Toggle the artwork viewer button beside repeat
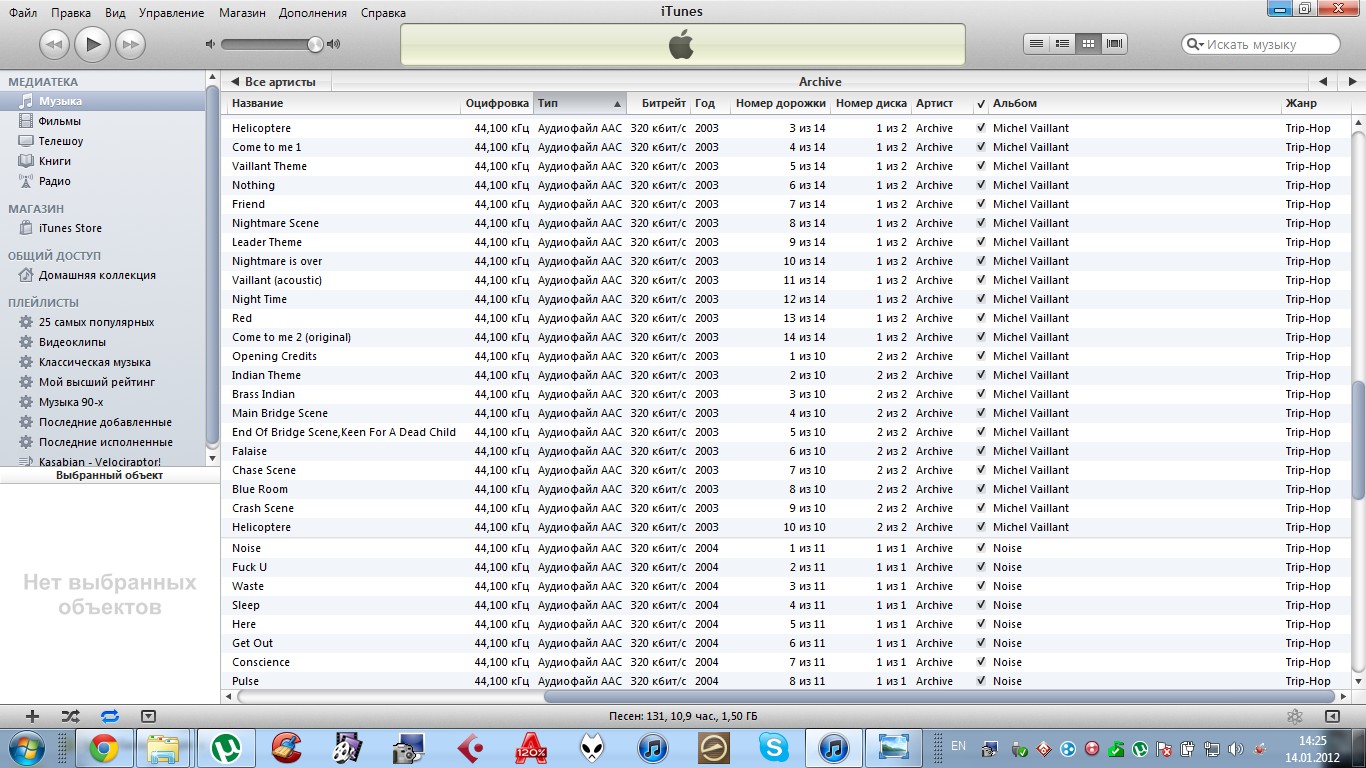The height and width of the screenshot is (768, 1366). 148,716
